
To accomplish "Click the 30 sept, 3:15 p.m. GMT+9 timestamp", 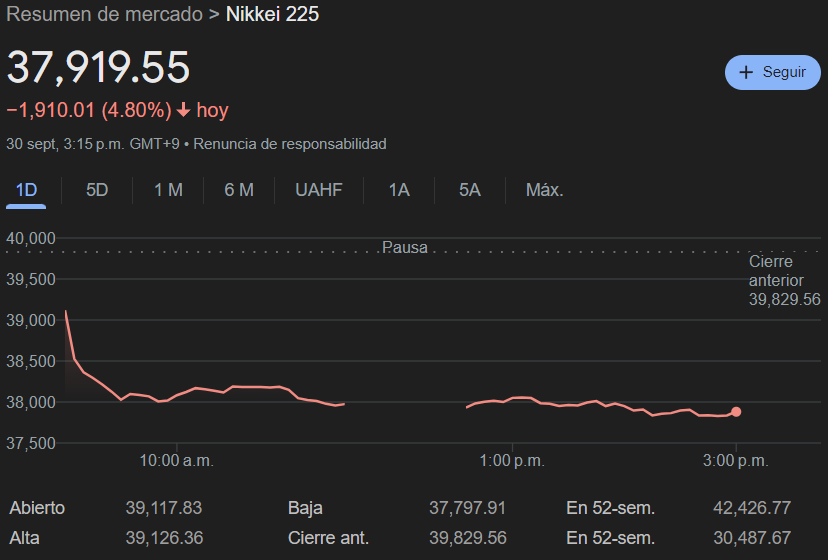I will tap(93, 144).
